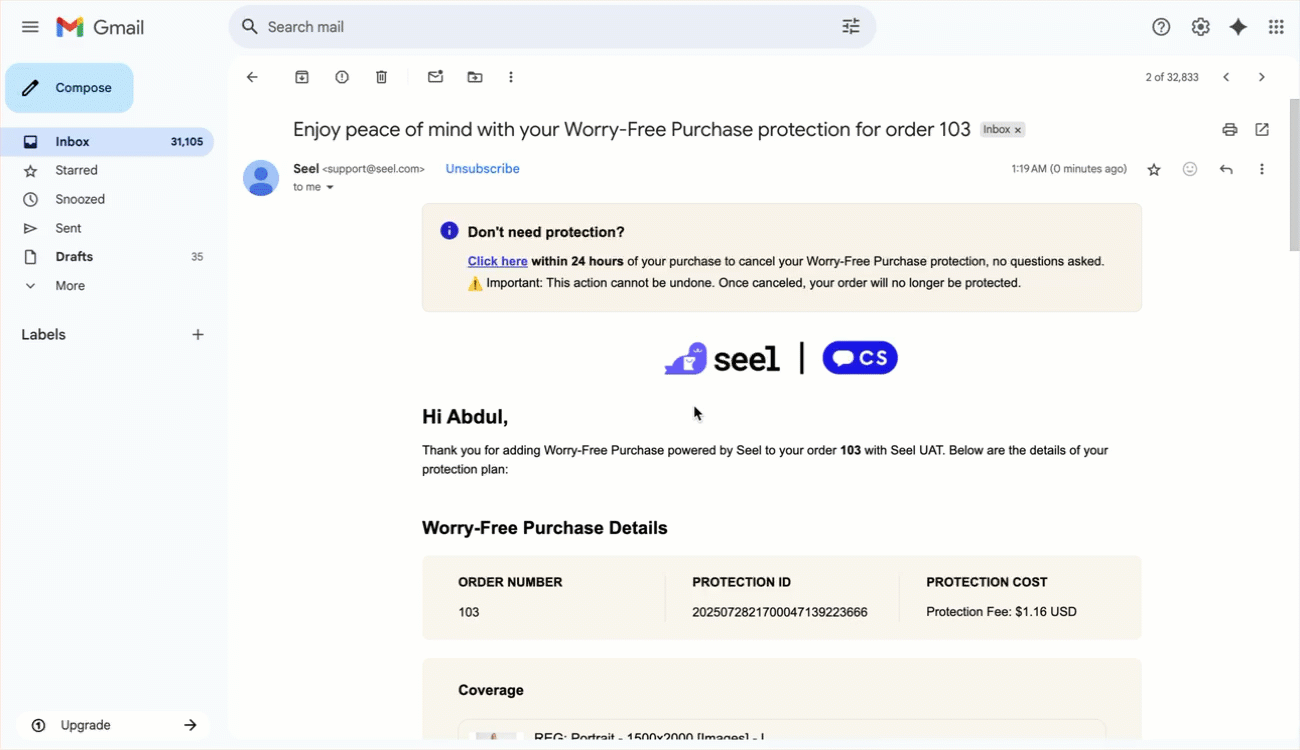
Task: Delete the email with the trash icon
Action: [381, 77]
